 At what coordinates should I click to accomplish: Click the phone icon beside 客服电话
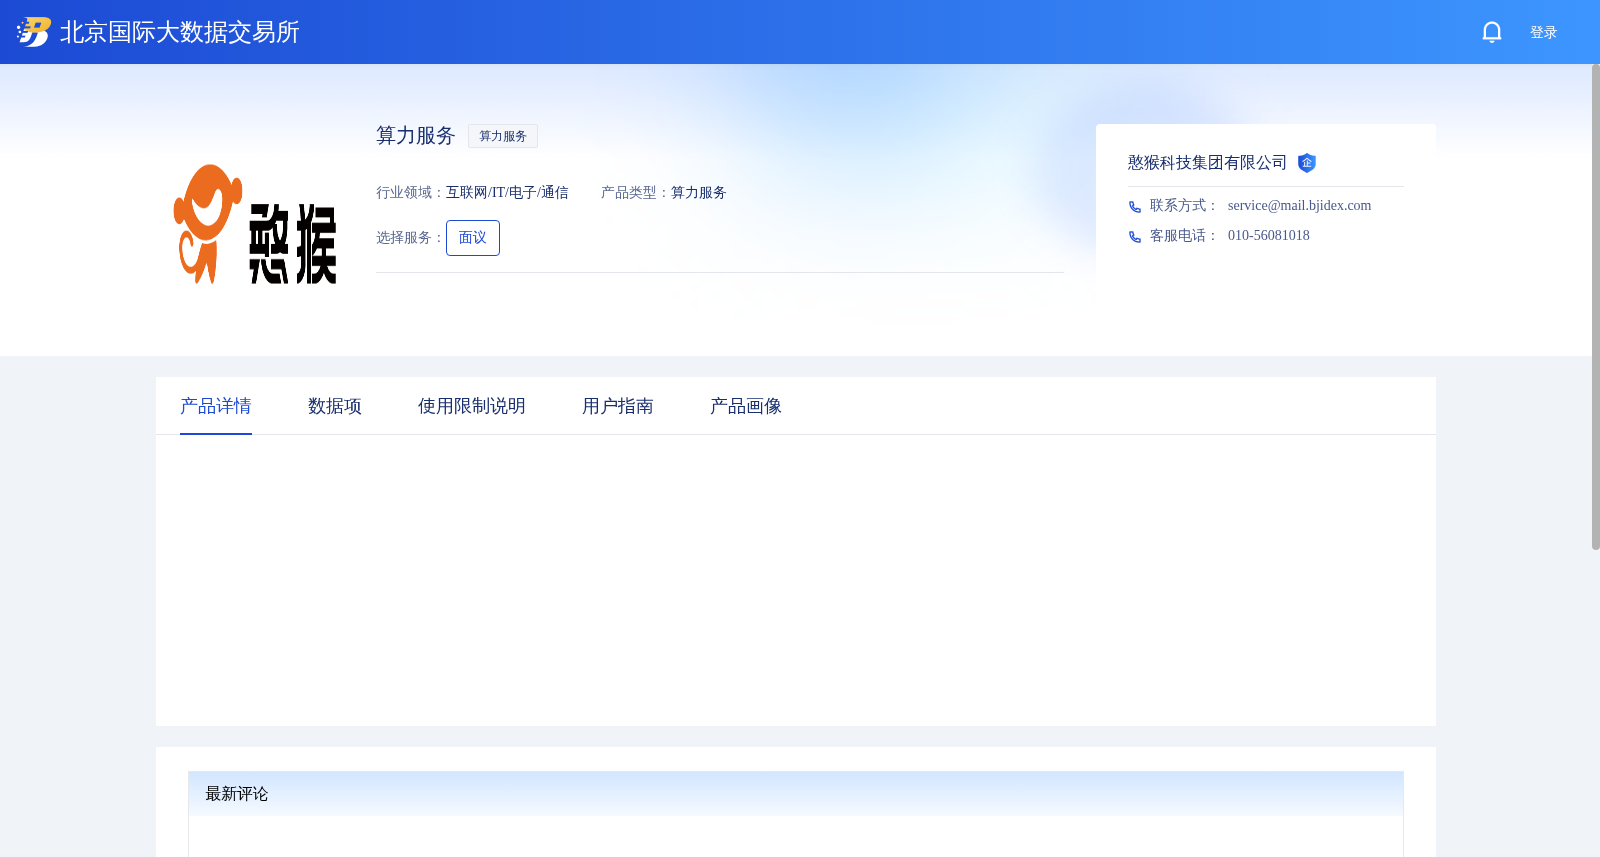click(x=1135, y=237)
